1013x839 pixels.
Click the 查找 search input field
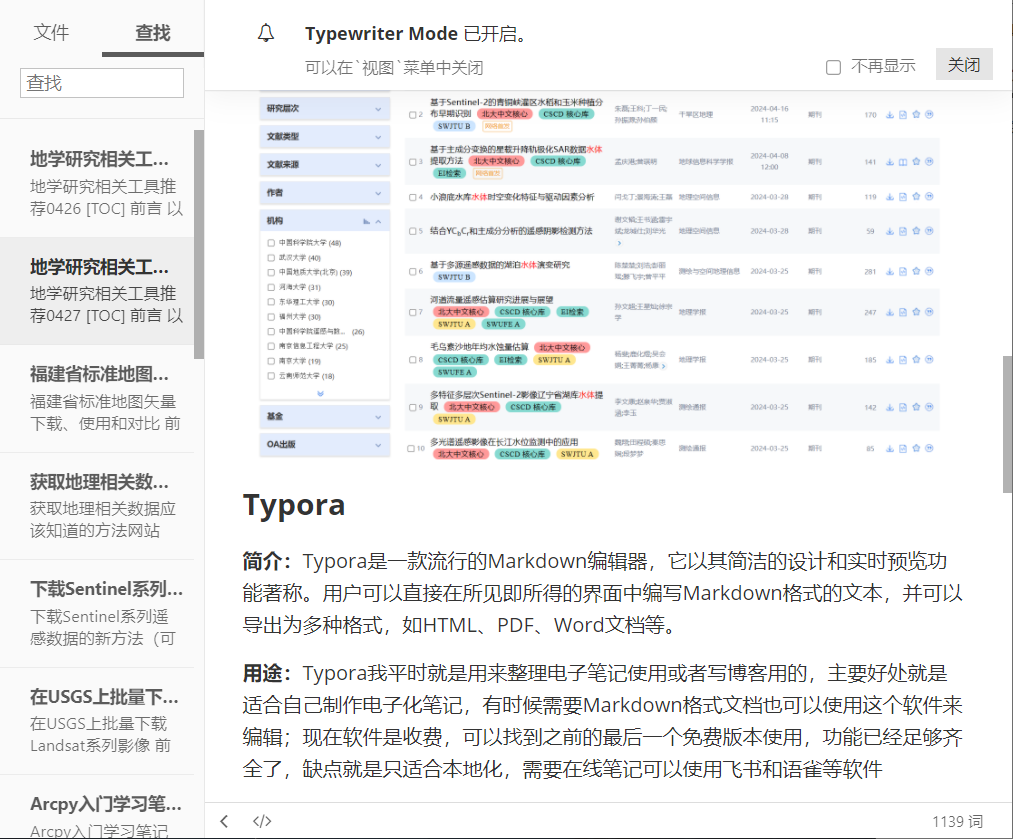tap(102, 83)
